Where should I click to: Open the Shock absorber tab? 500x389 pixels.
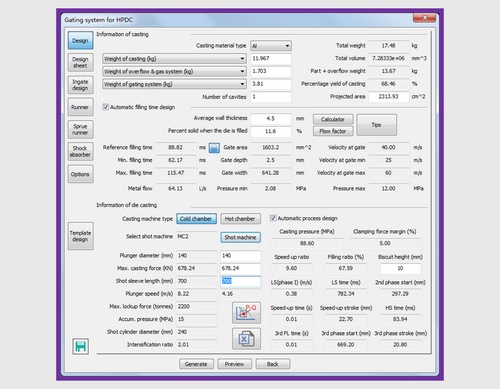pos(80,152)
